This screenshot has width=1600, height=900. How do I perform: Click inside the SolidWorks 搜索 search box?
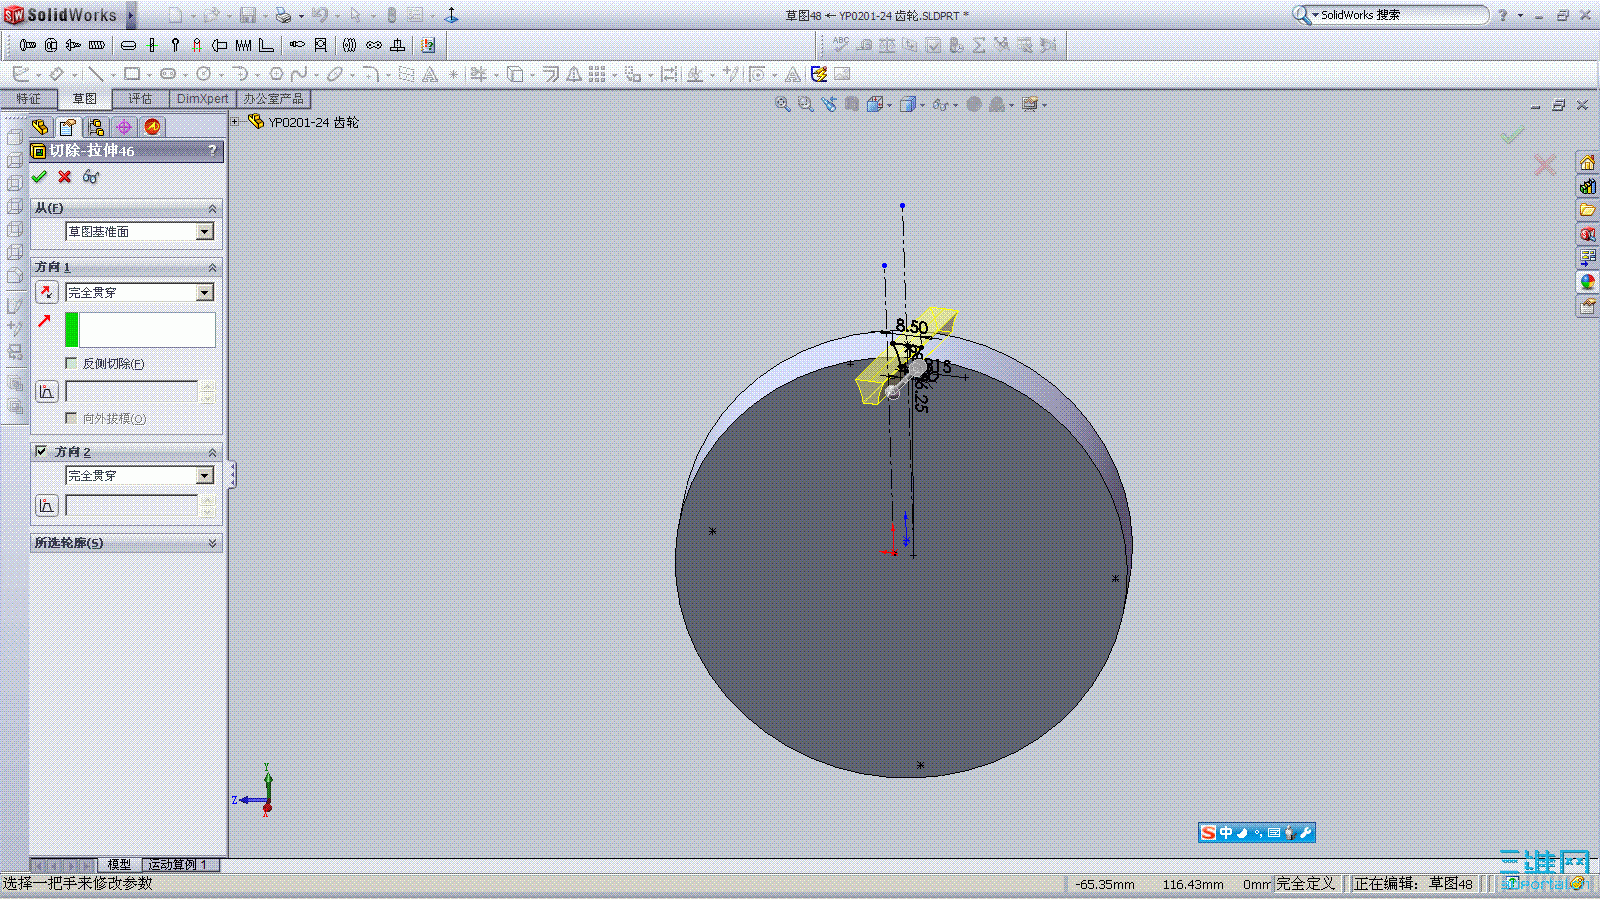point(1400,15)
